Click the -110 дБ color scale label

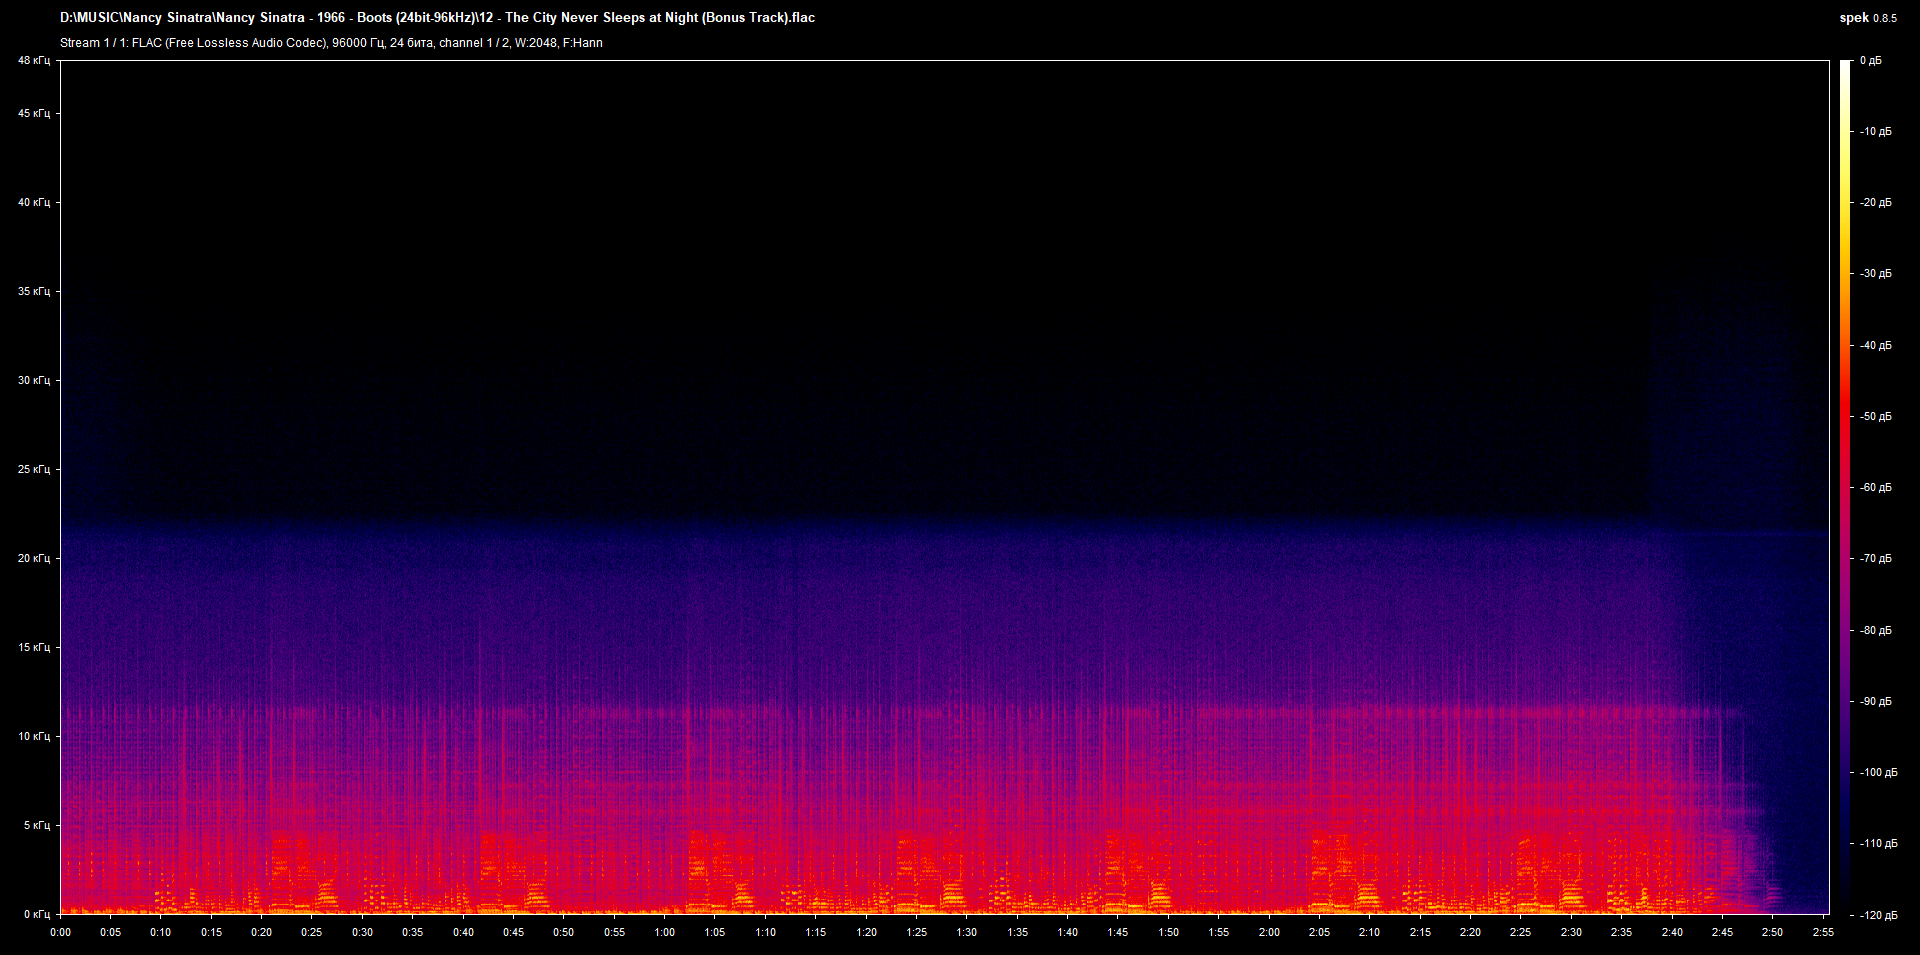point(1877,844)
